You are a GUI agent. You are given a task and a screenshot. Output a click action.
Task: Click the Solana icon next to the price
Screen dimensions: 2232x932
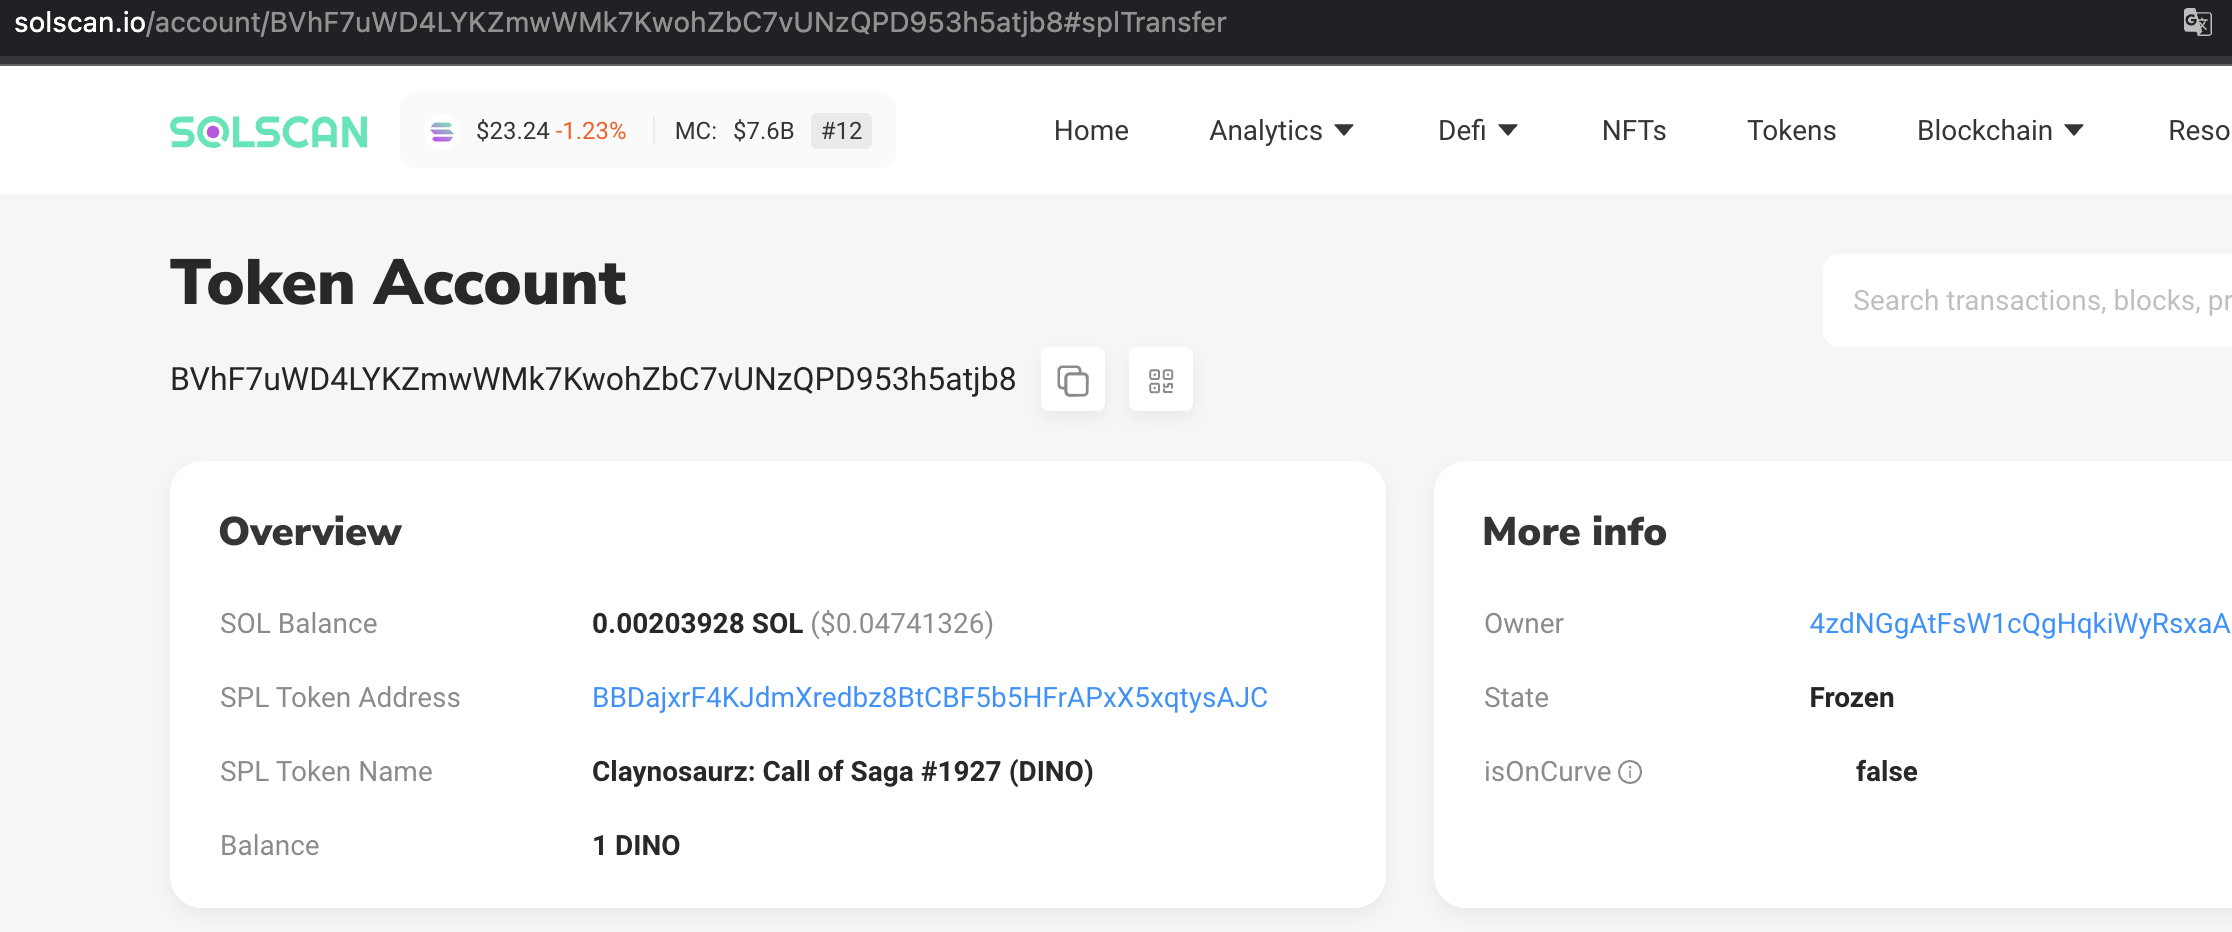[x=442, y=131]
